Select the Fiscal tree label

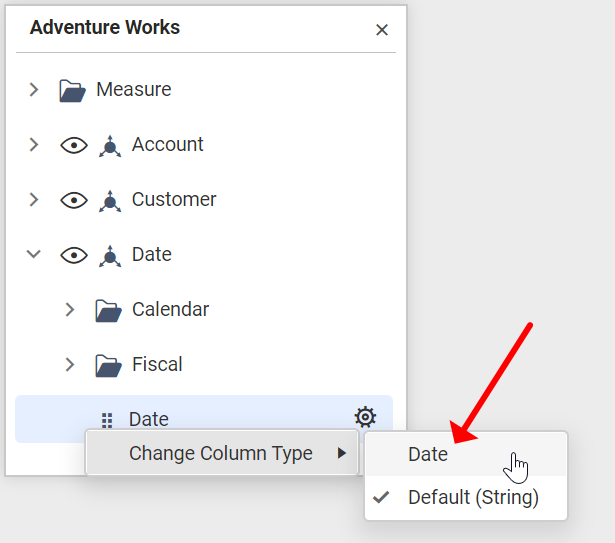157,364
